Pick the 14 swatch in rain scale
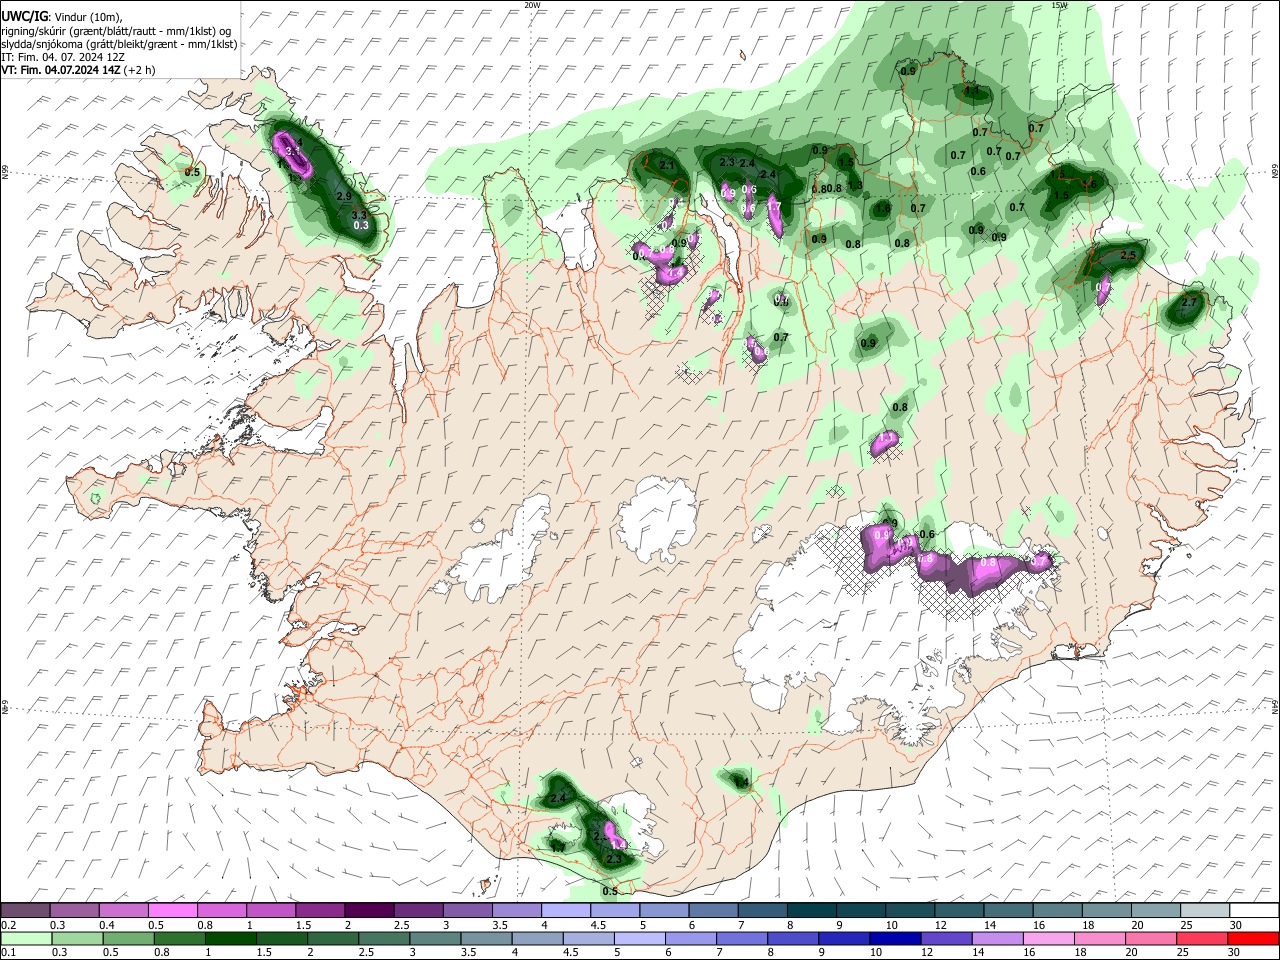Screen dimensions: 1280x960 [997, 938]
